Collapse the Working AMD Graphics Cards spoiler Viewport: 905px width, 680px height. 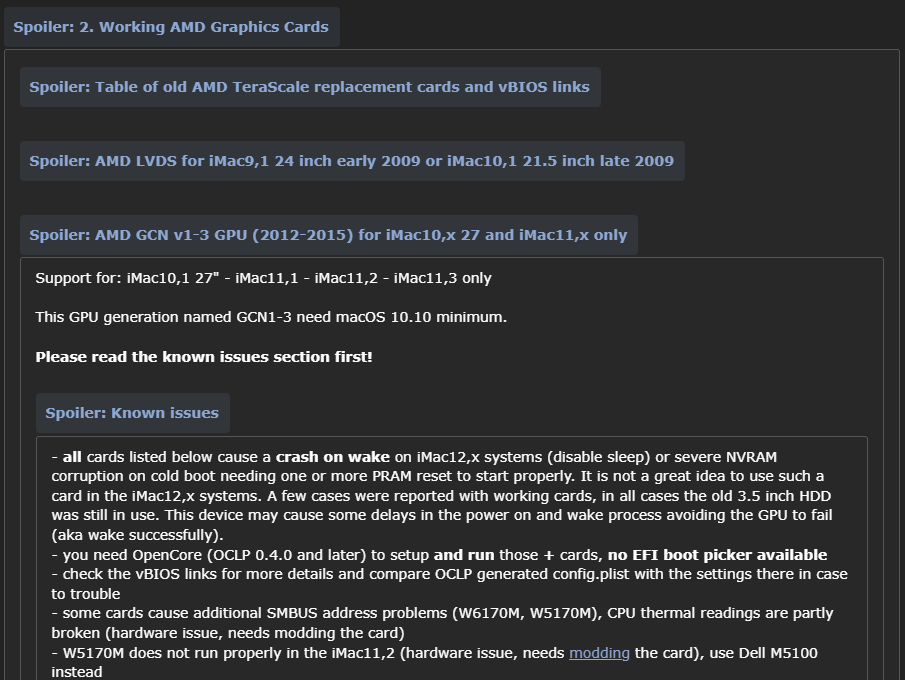(171, 27)
